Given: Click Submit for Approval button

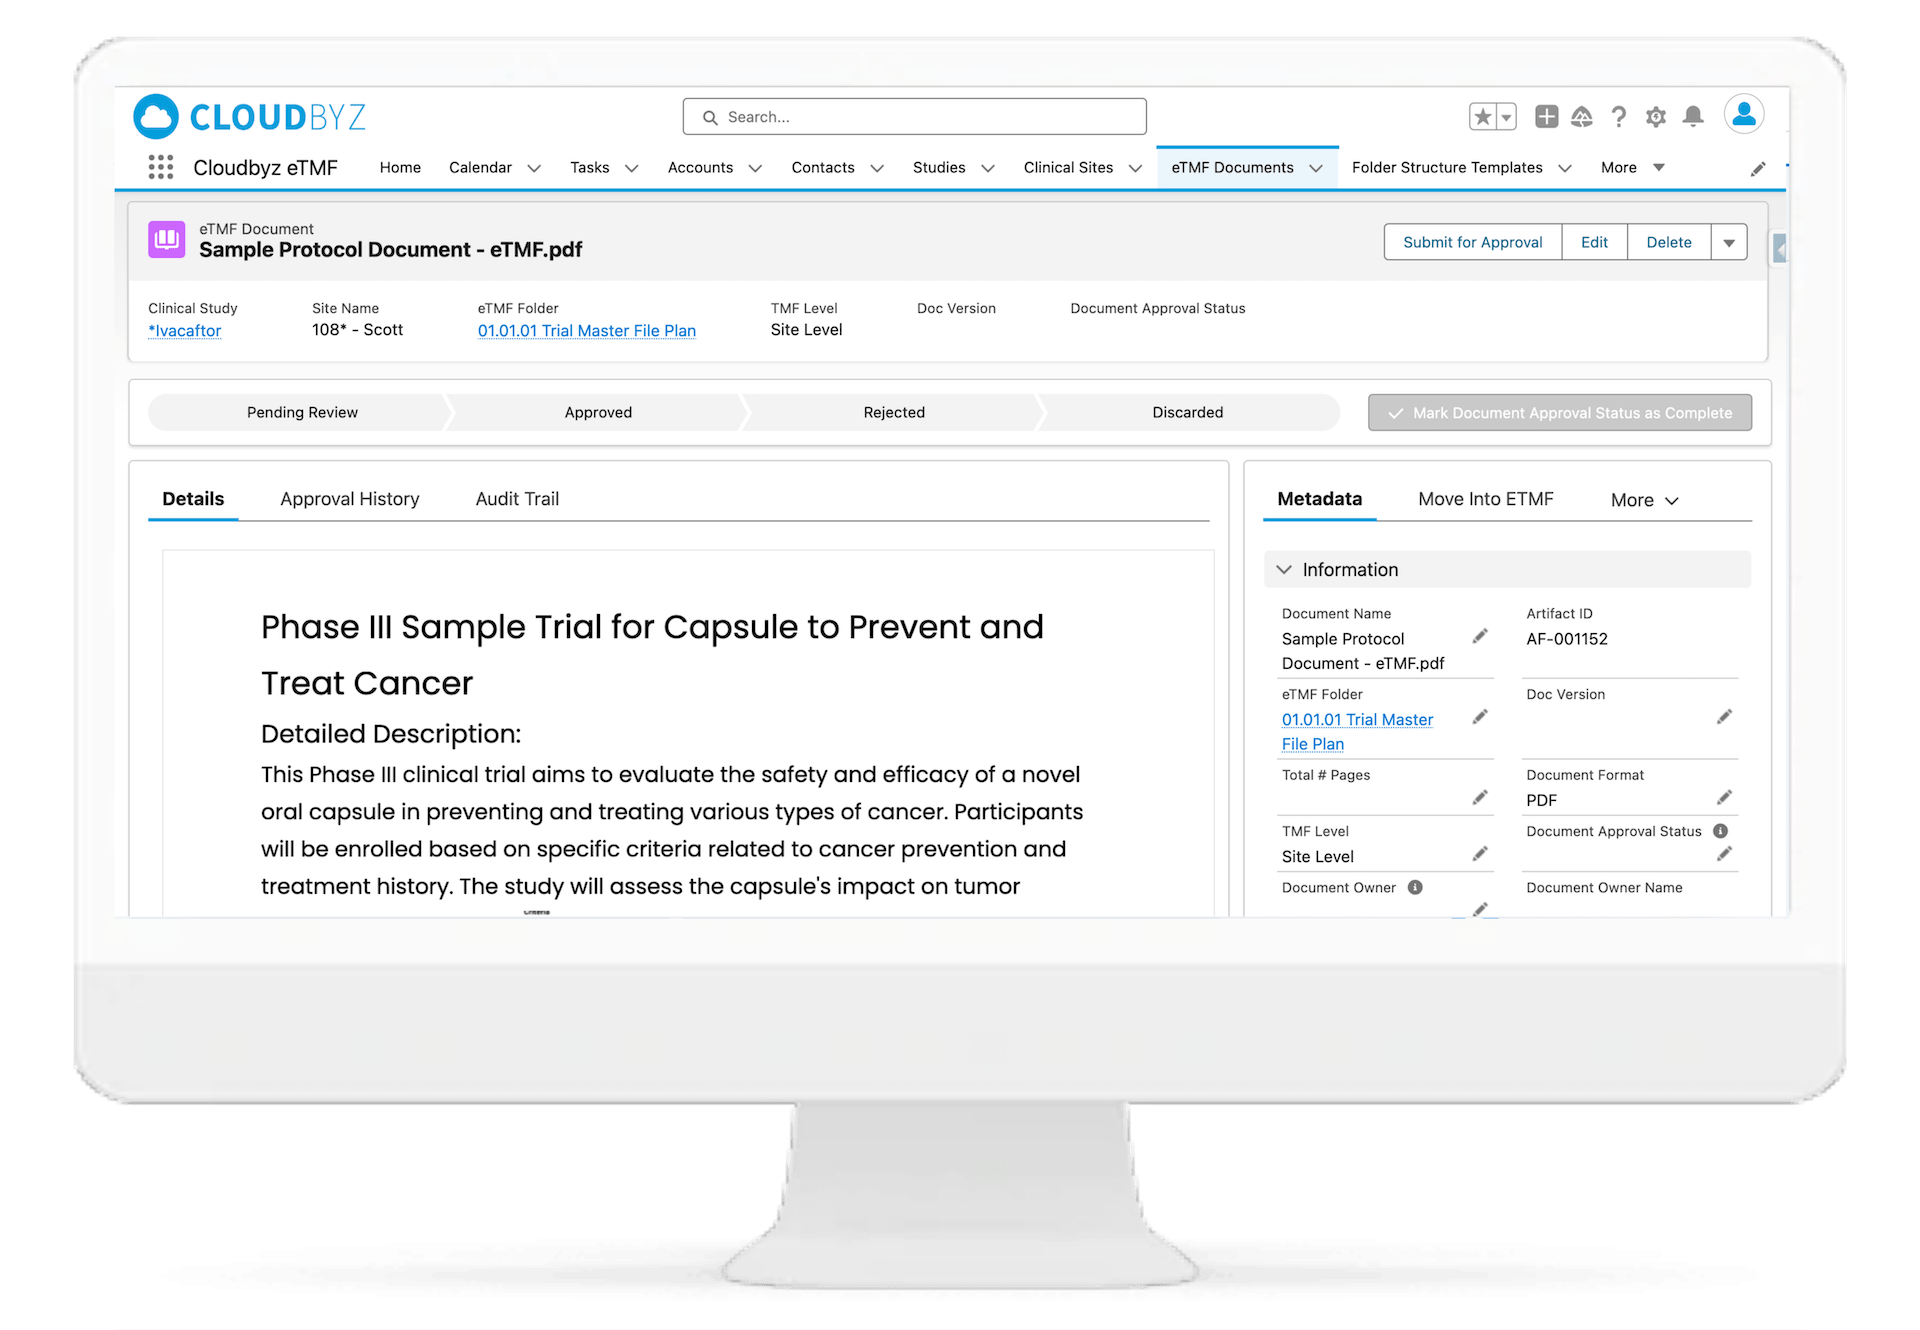Looking at the screenshot, I should pos(1472,243).
